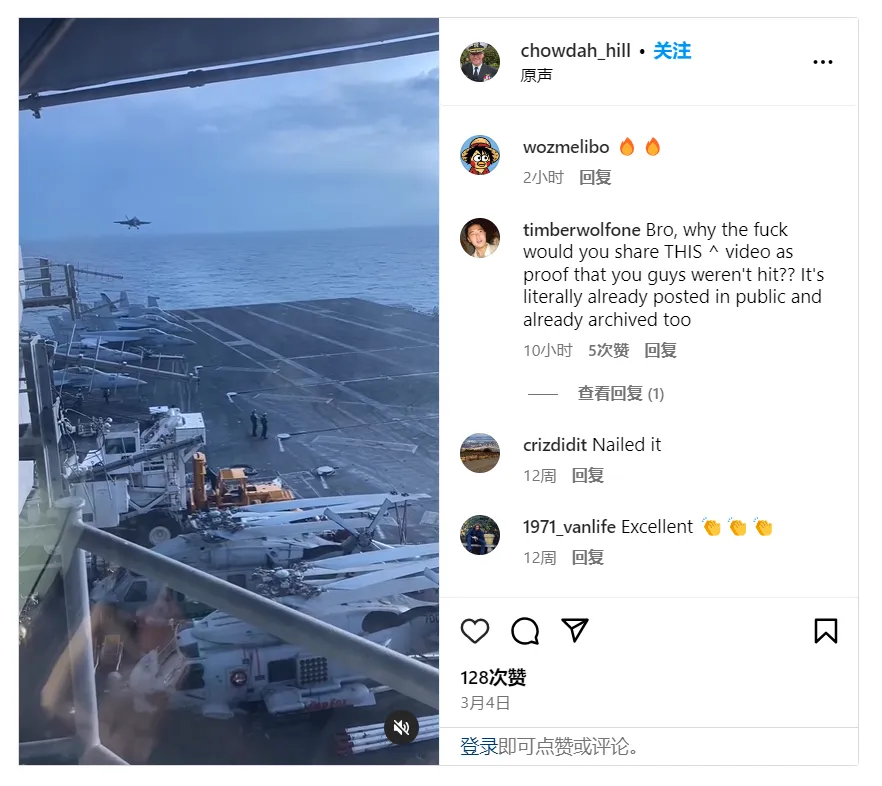This screenshot has width=882, height=786.
Task: Open the 128次赞 likes list
Action: pyautogui.click(x=493, y=677)
